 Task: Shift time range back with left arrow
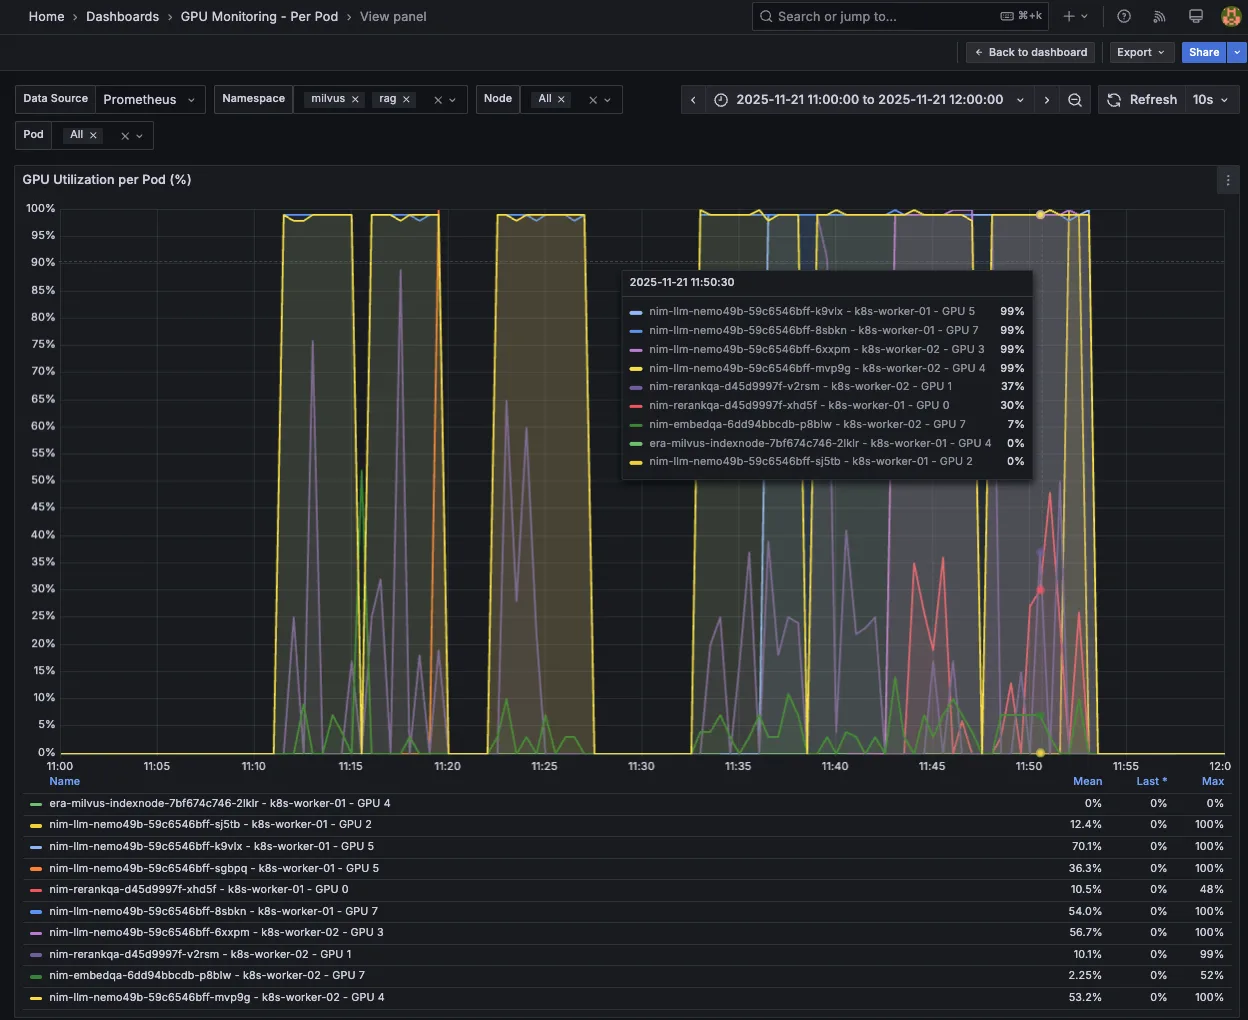[x=693, y=99]
